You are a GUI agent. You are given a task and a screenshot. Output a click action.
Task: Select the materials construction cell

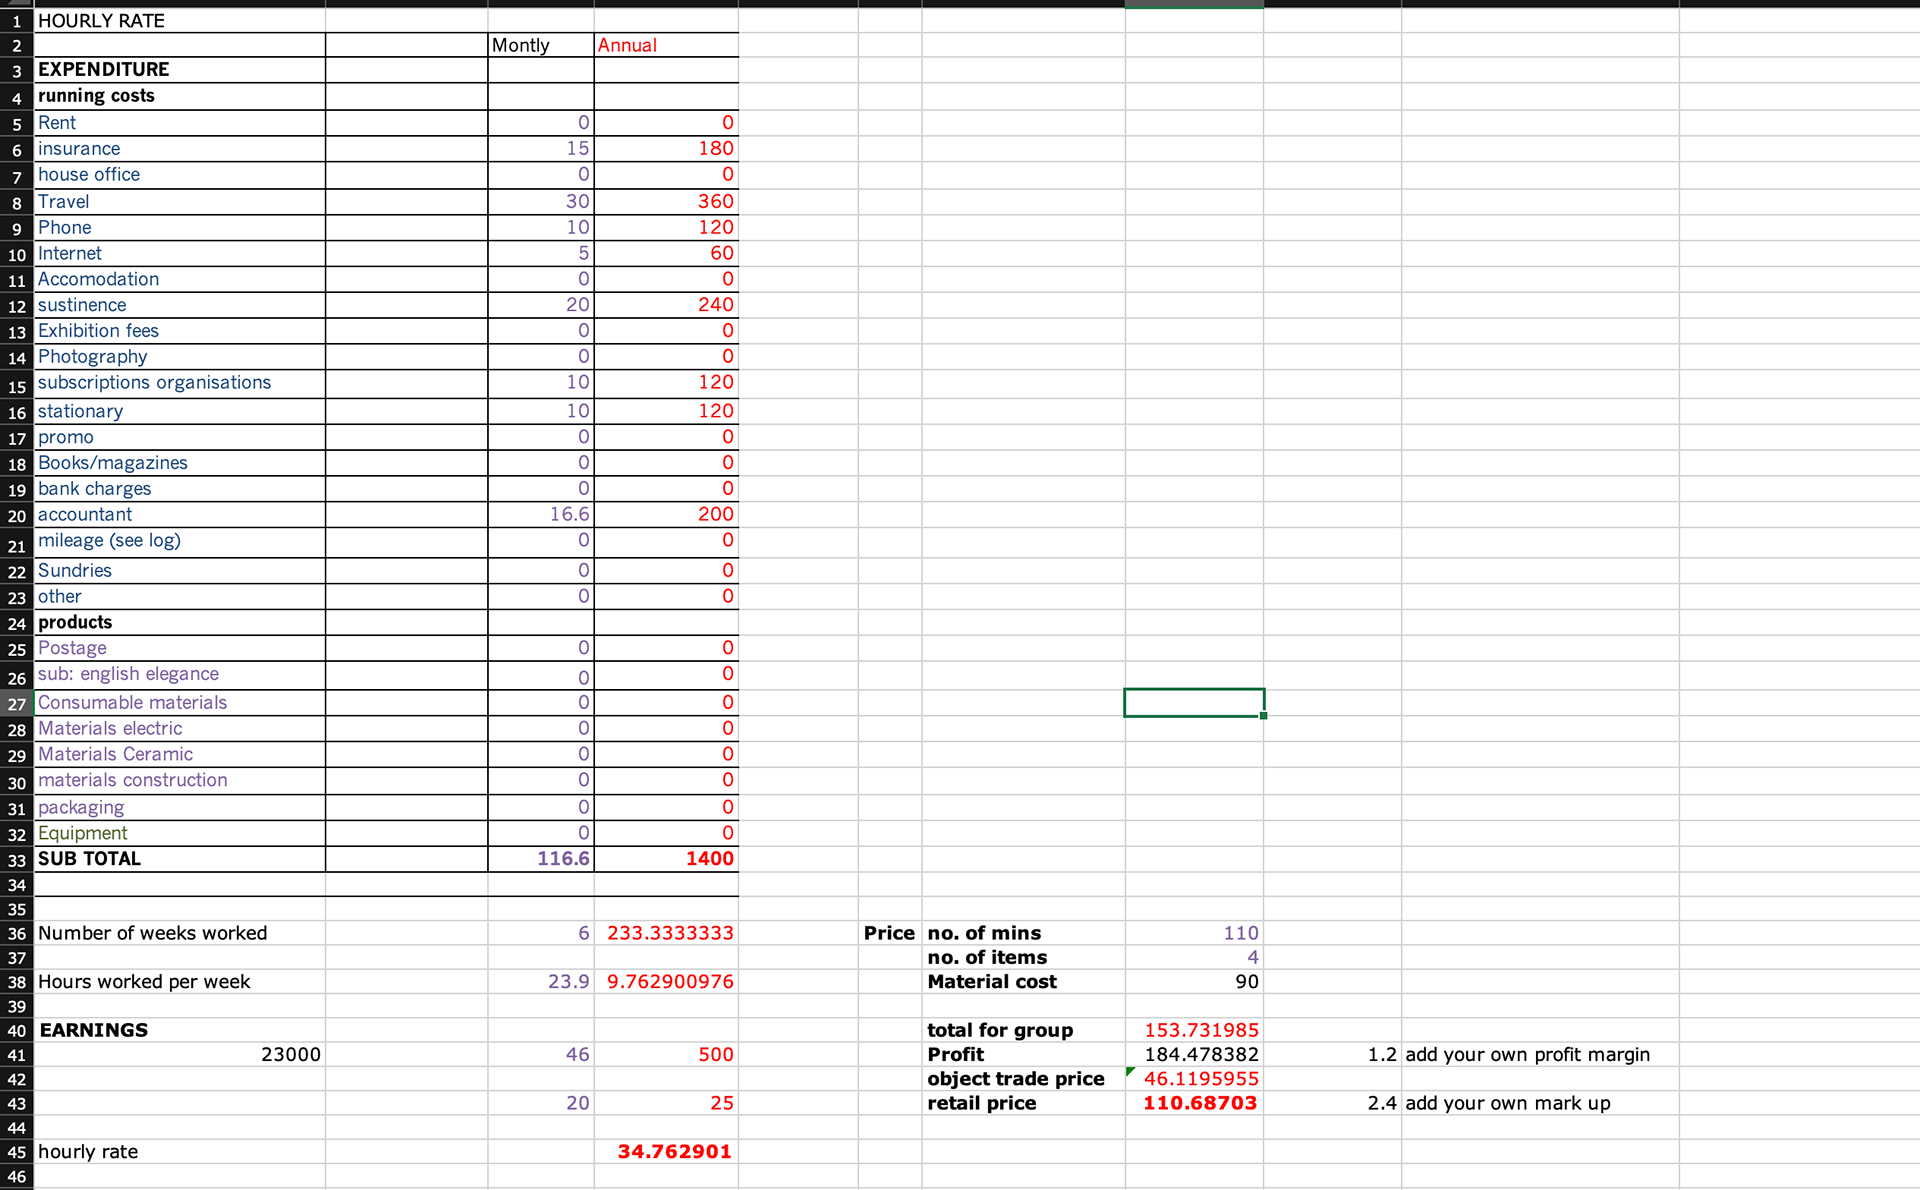[180, 781]
